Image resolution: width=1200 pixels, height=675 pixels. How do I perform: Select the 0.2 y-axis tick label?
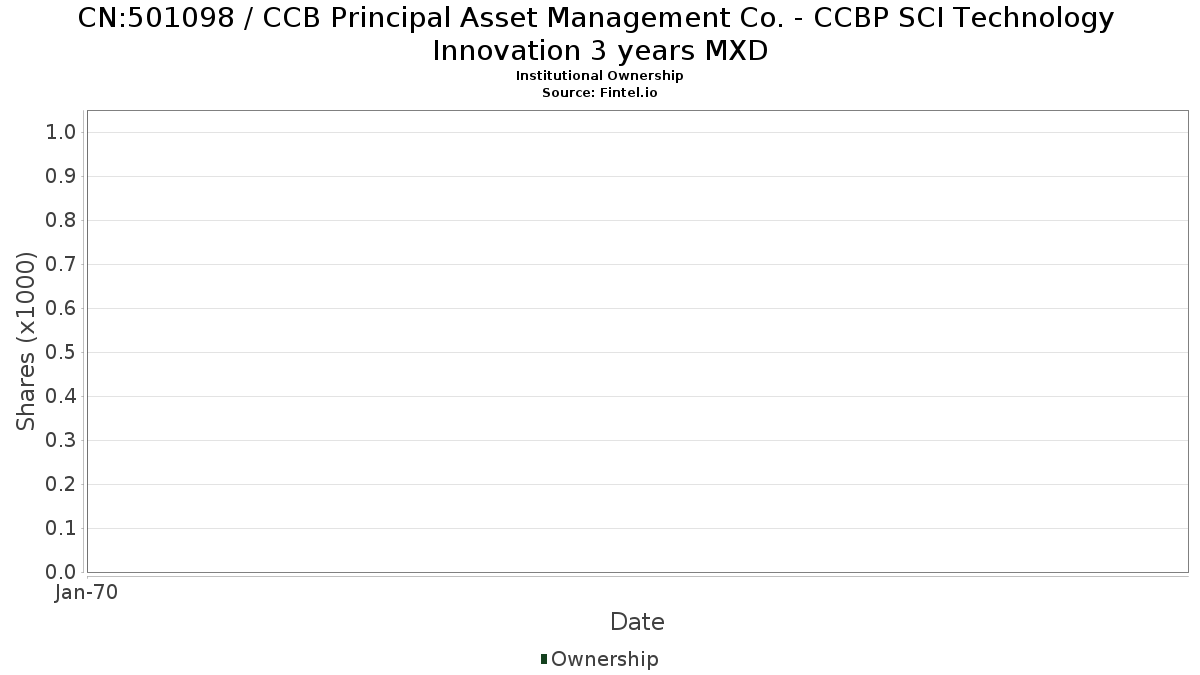click(x=61, y=484)
